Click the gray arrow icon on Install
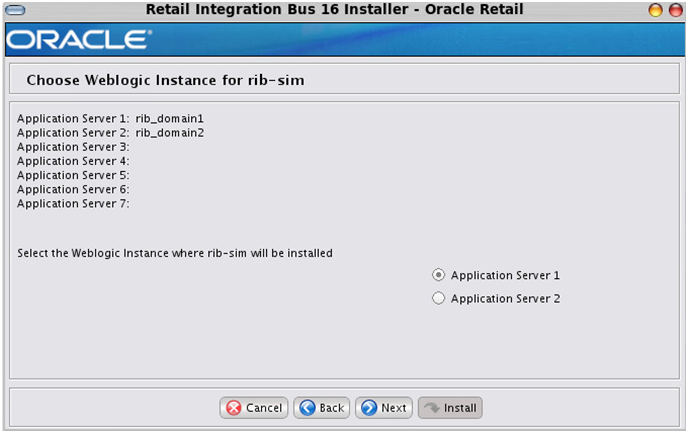 [x=432, y=408]
